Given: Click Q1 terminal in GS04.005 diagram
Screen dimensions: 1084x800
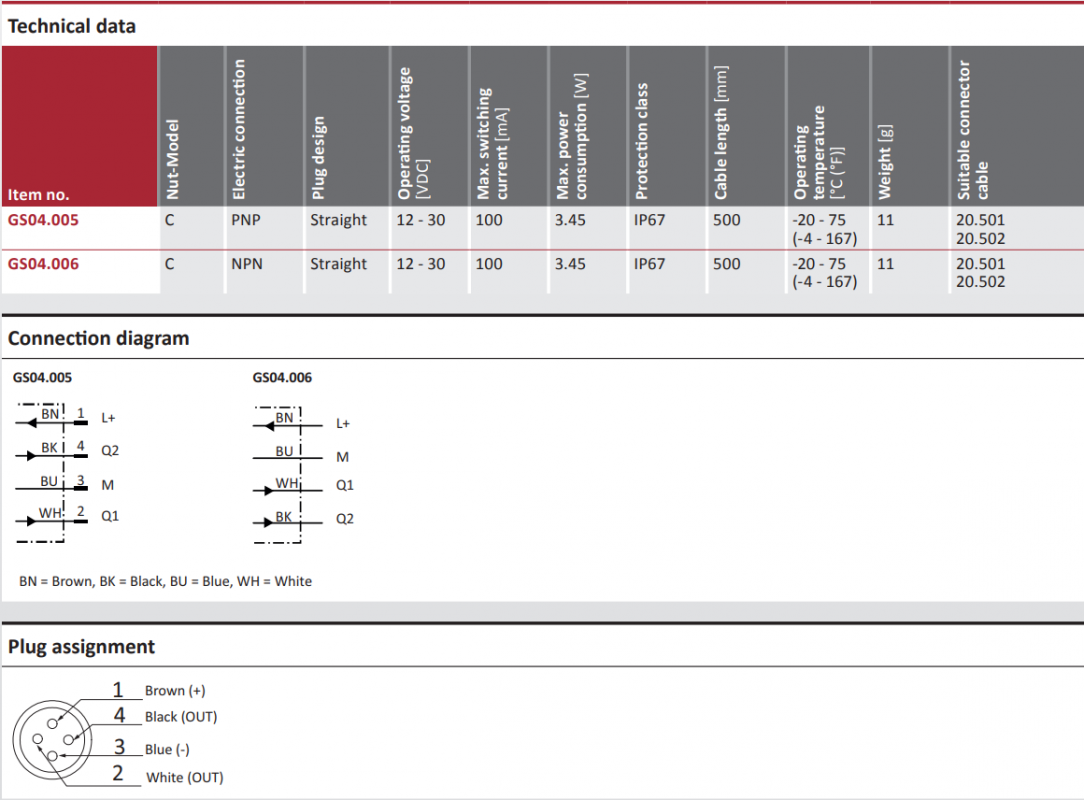Looking at the screenshot, I should pyautogui.click(x=110, y=516).
